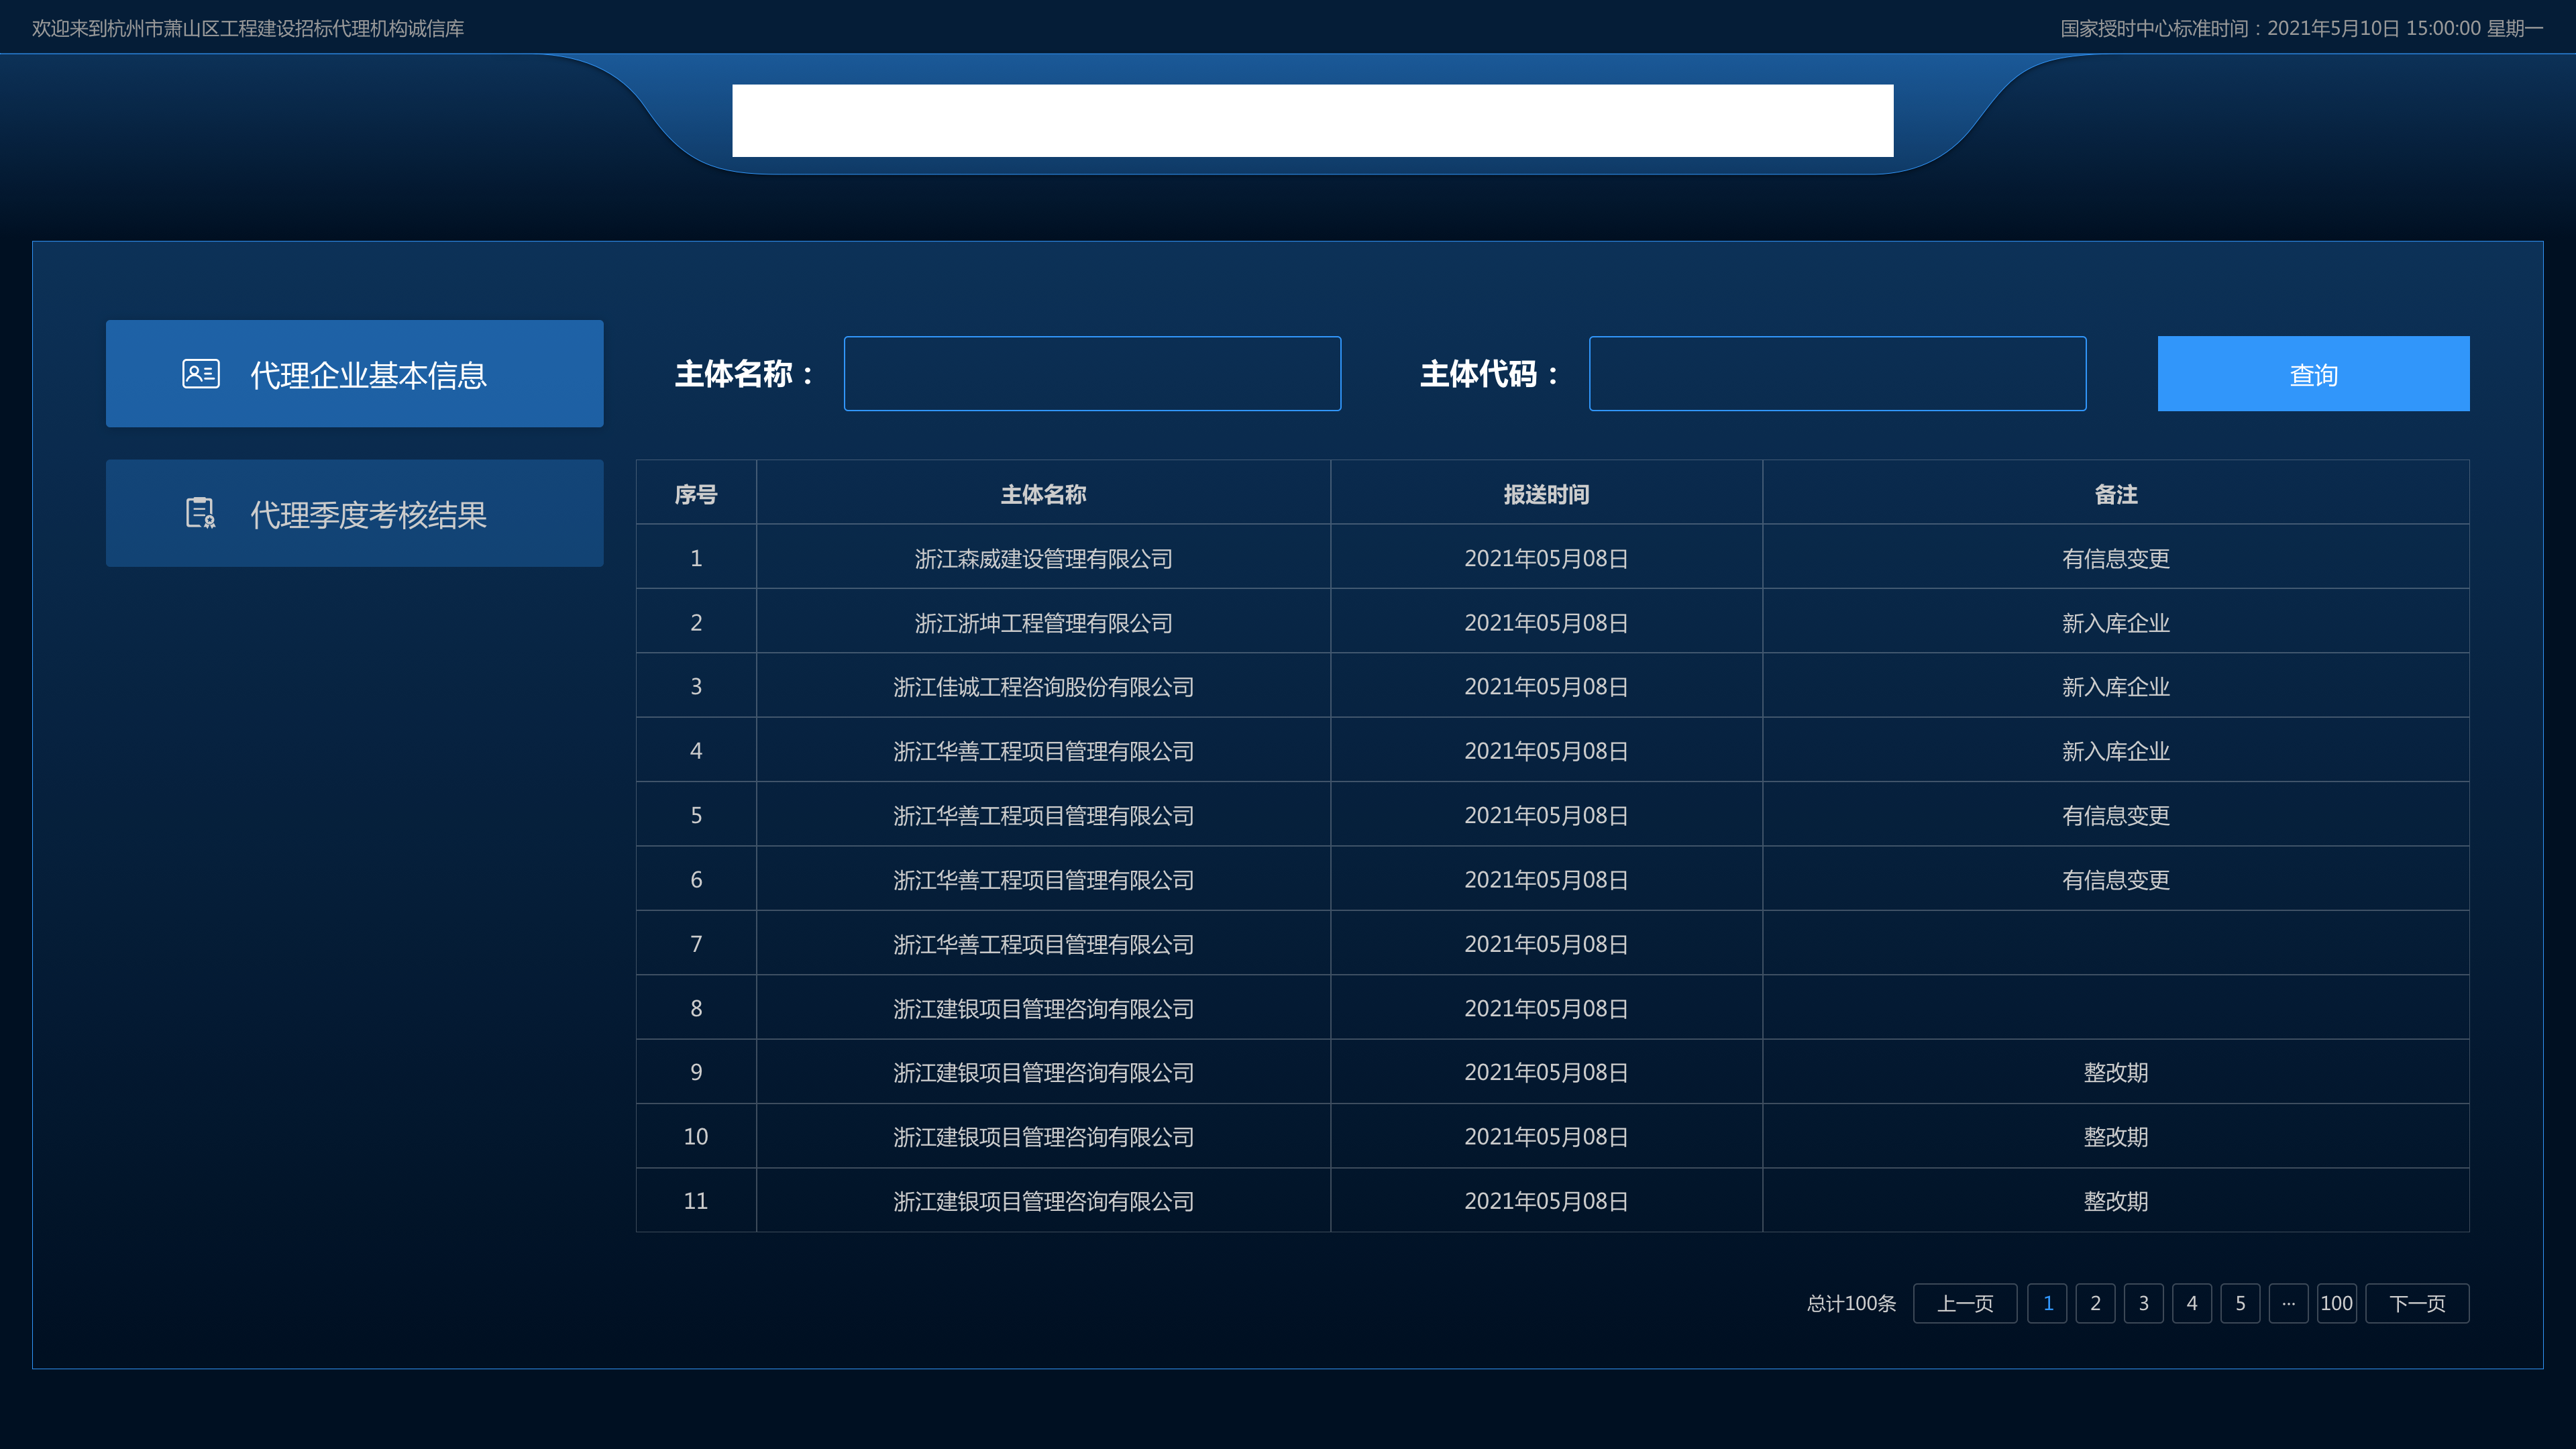2576x1449 pixels.
Task: Go to previous page 上一页
Action: [1964, 1303]
